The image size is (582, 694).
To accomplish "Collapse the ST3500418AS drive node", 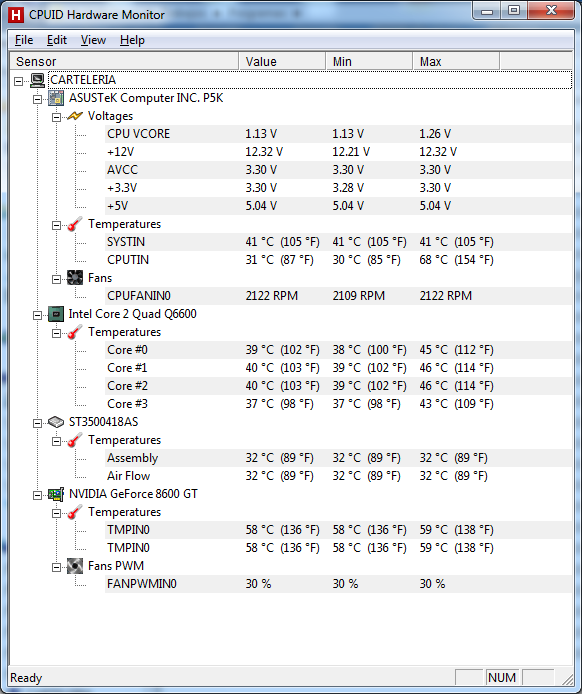I will tap(38, 424).
